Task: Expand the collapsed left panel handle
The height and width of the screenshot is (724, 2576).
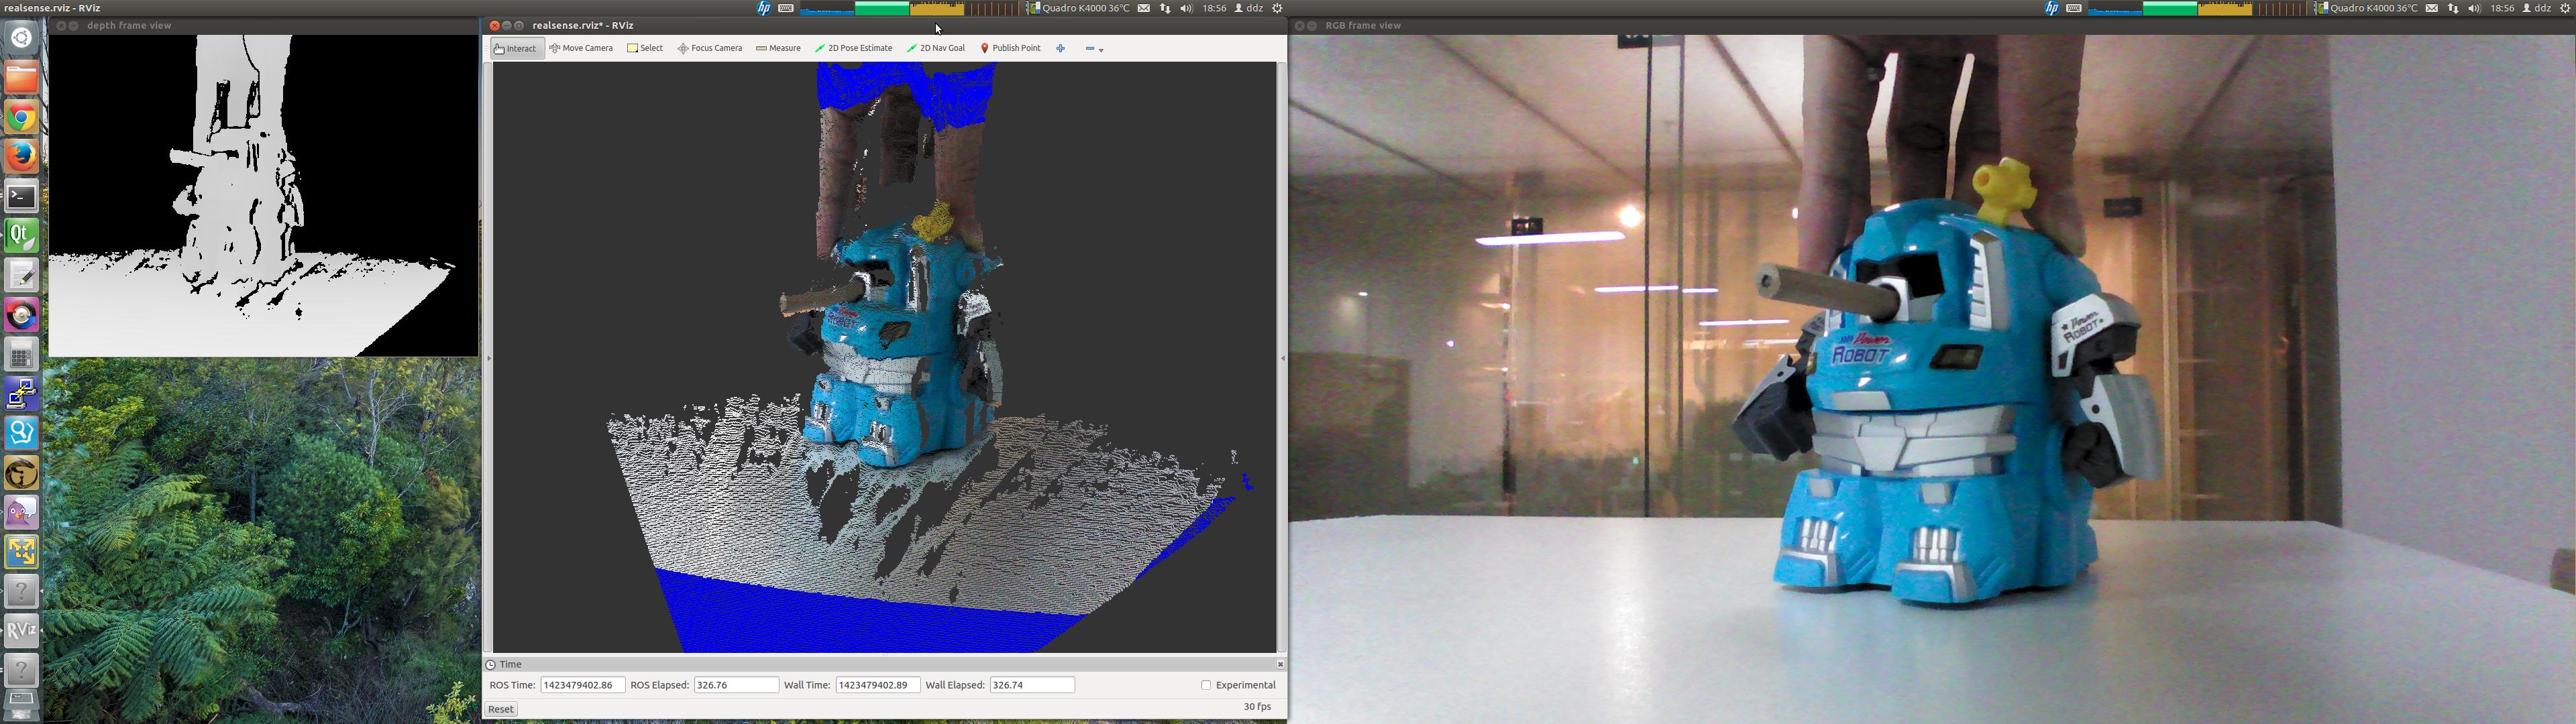Action: tap(488, 358)
